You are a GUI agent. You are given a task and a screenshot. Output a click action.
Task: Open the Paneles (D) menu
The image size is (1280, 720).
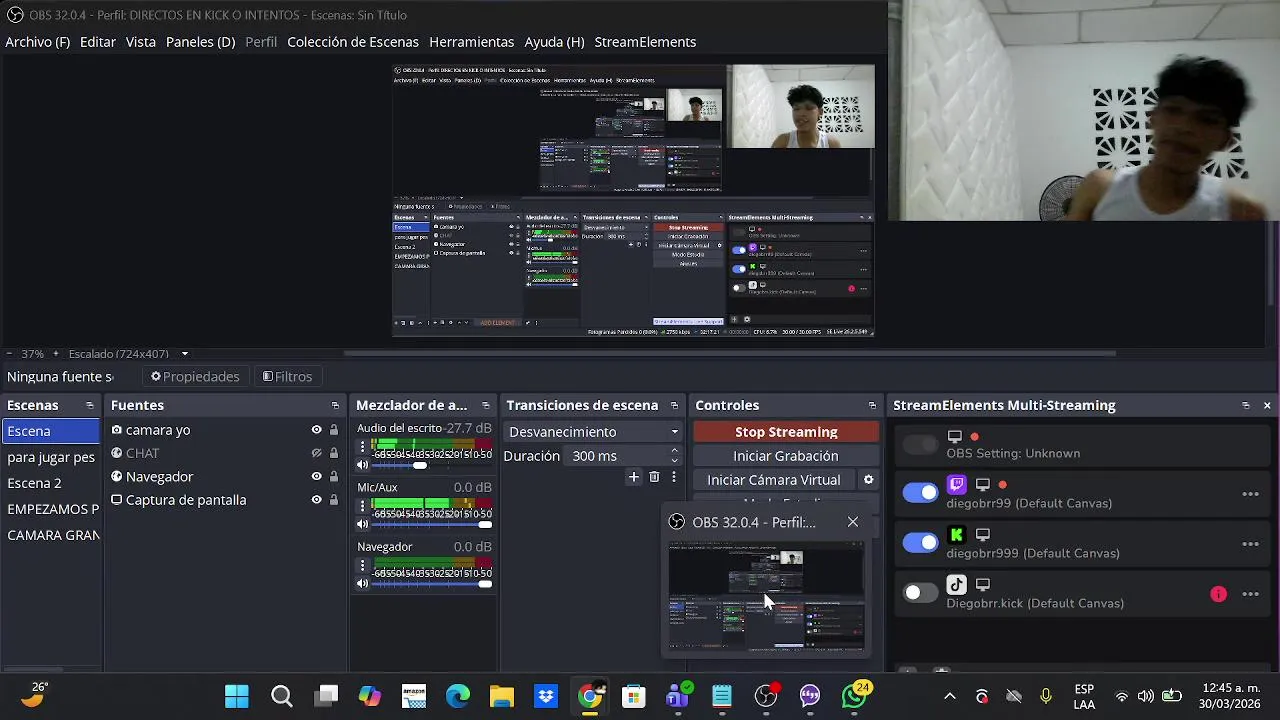[x=201, y=42]
